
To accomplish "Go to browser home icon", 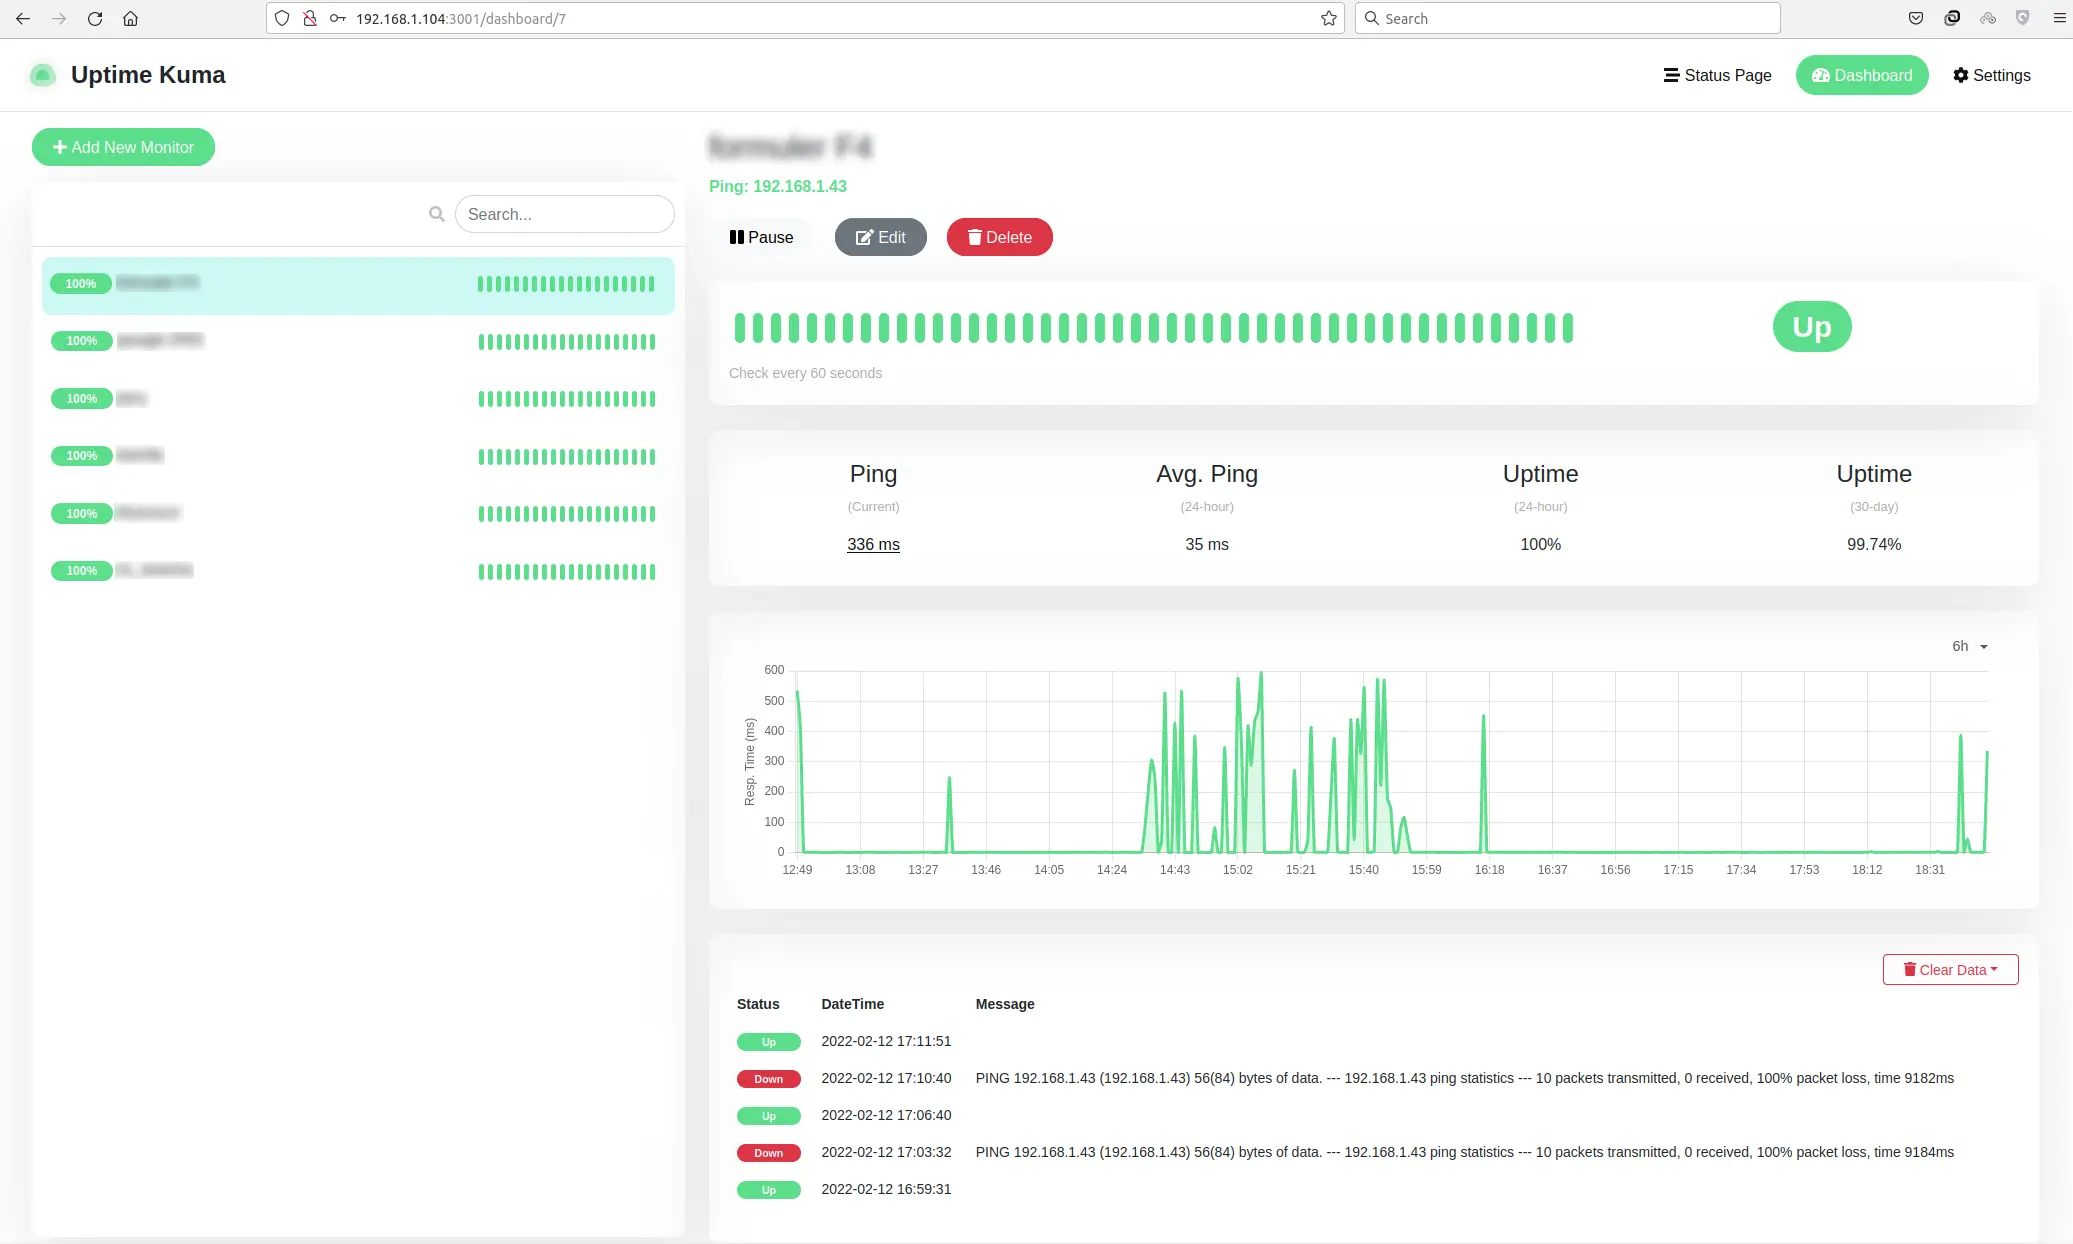I will (x=130, y=19).
